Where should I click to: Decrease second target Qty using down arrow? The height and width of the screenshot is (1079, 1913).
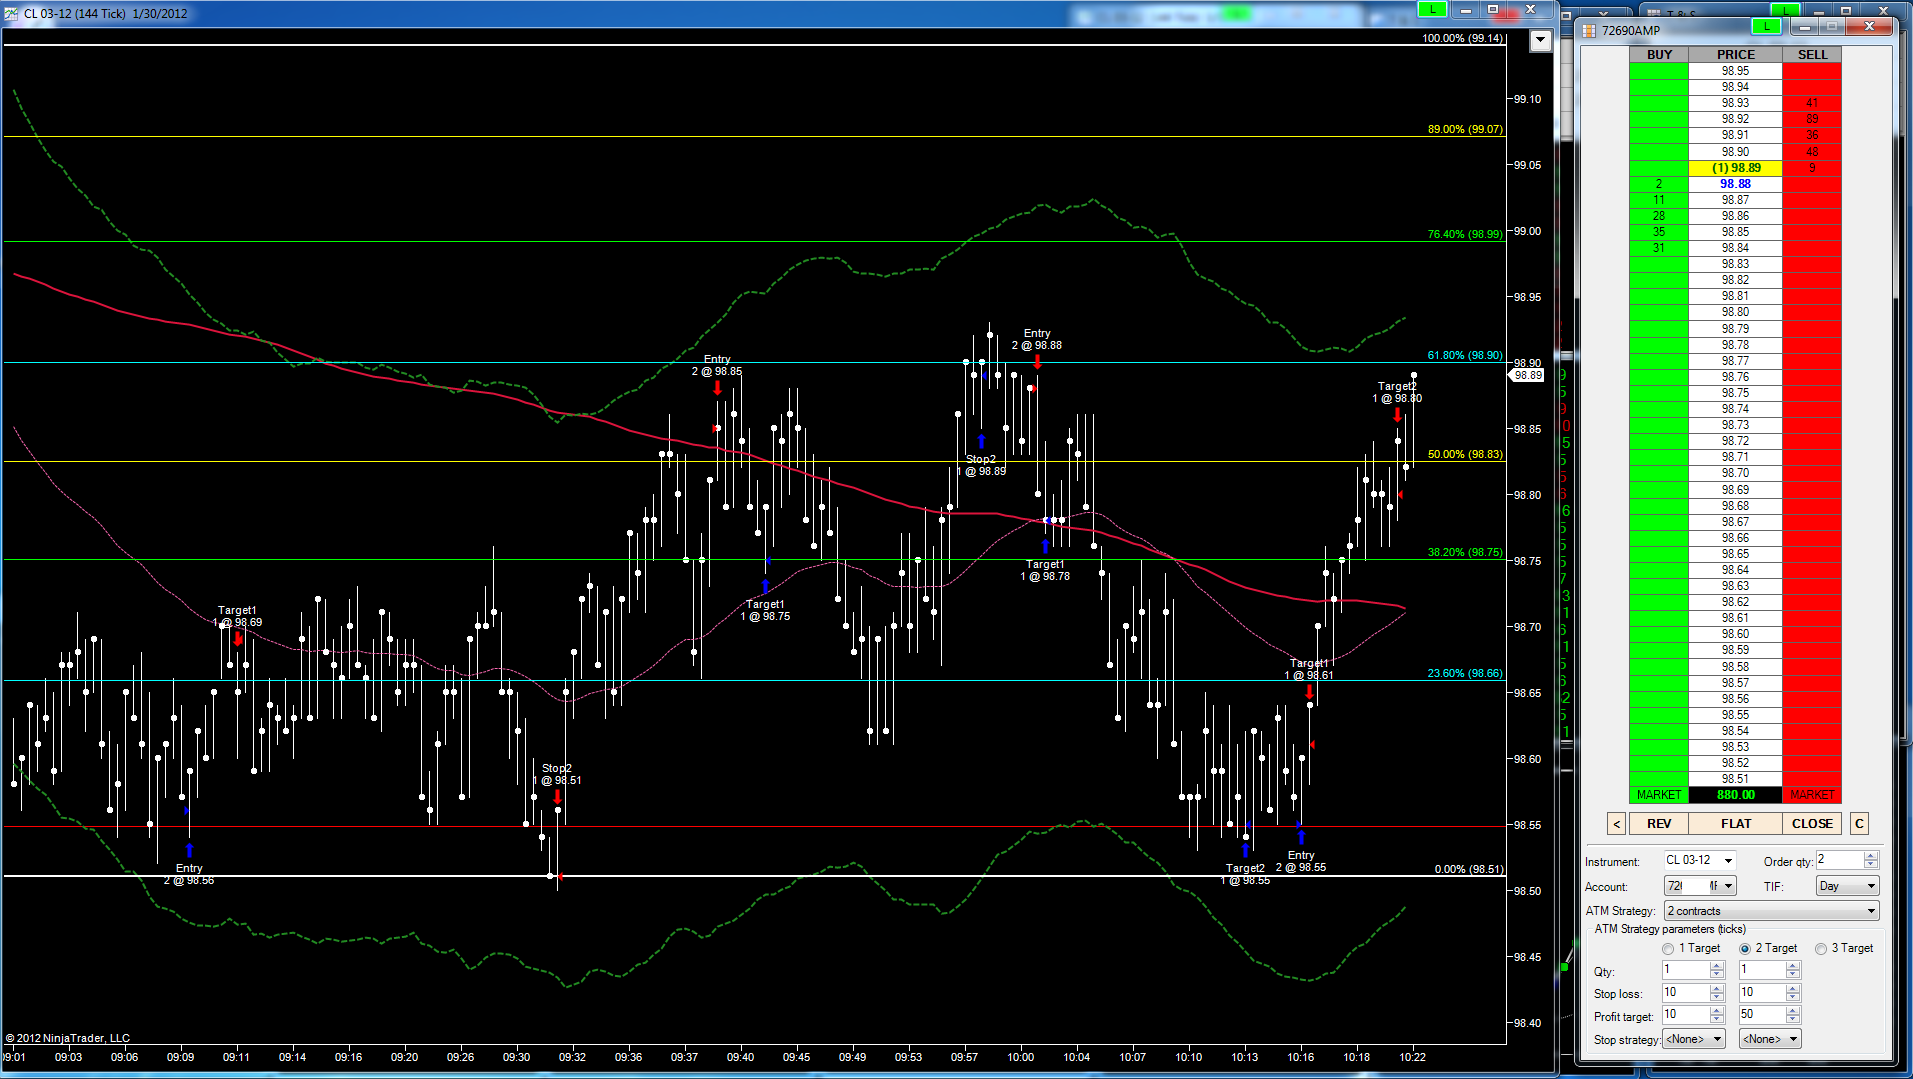[x=1793, y=975]
